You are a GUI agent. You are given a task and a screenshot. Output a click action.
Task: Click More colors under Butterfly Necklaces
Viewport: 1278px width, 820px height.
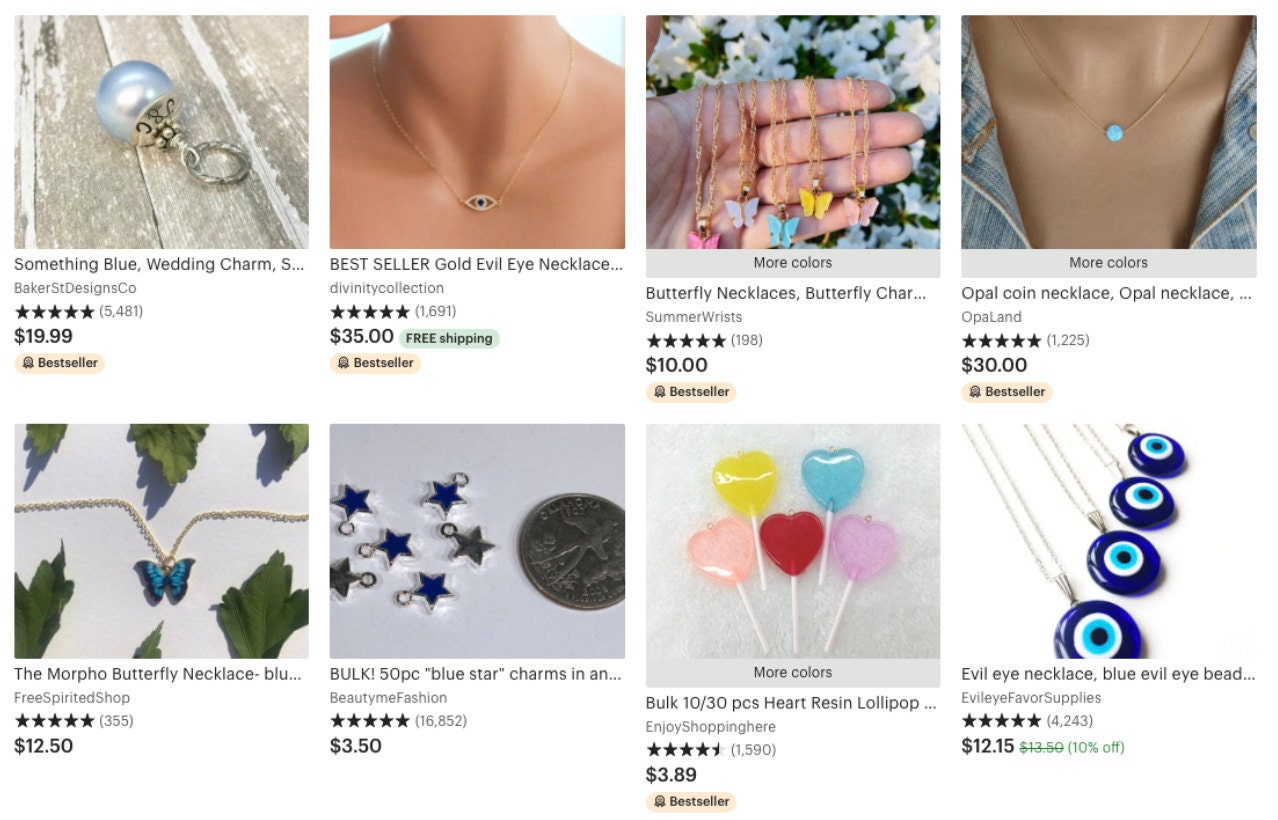point(793,263)
